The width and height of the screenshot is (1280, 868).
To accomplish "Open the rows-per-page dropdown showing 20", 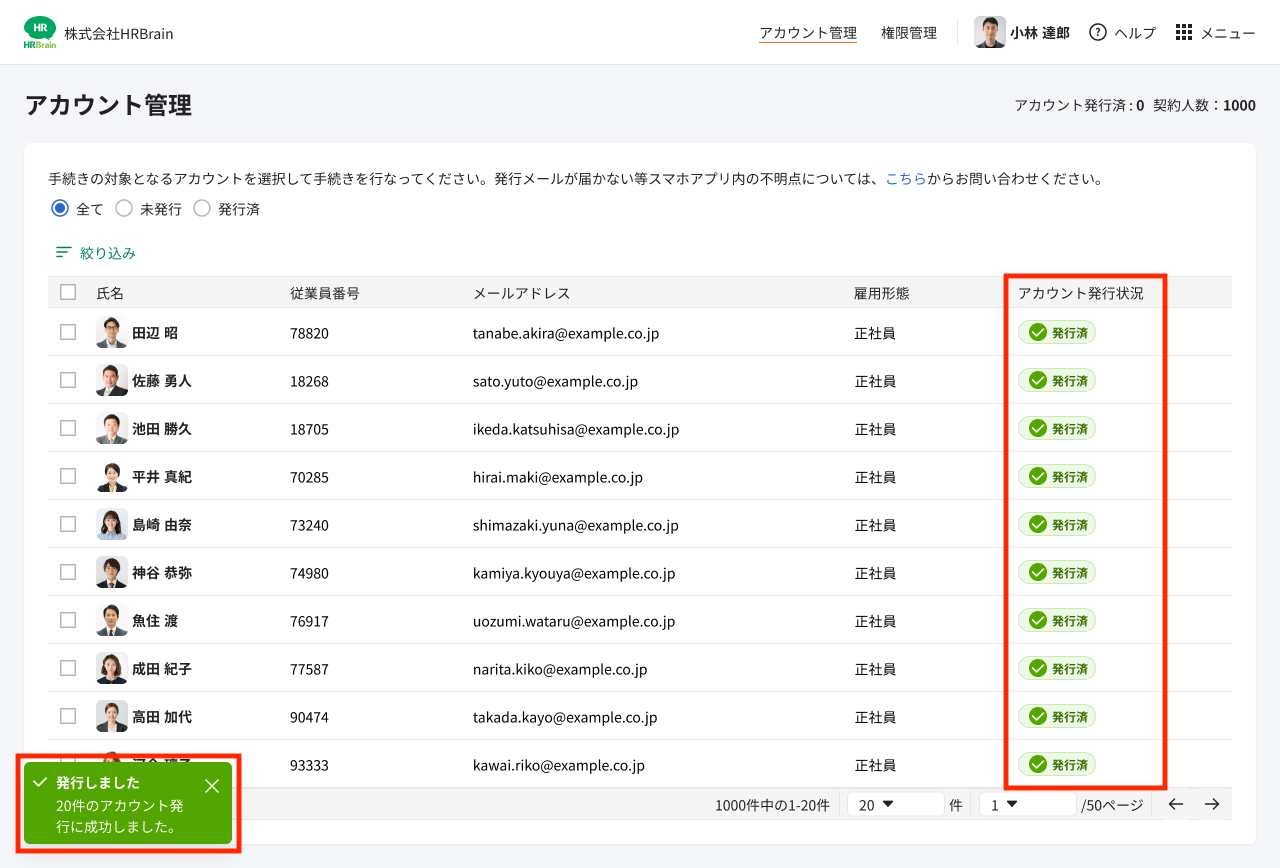I will (x=894, y=804).
